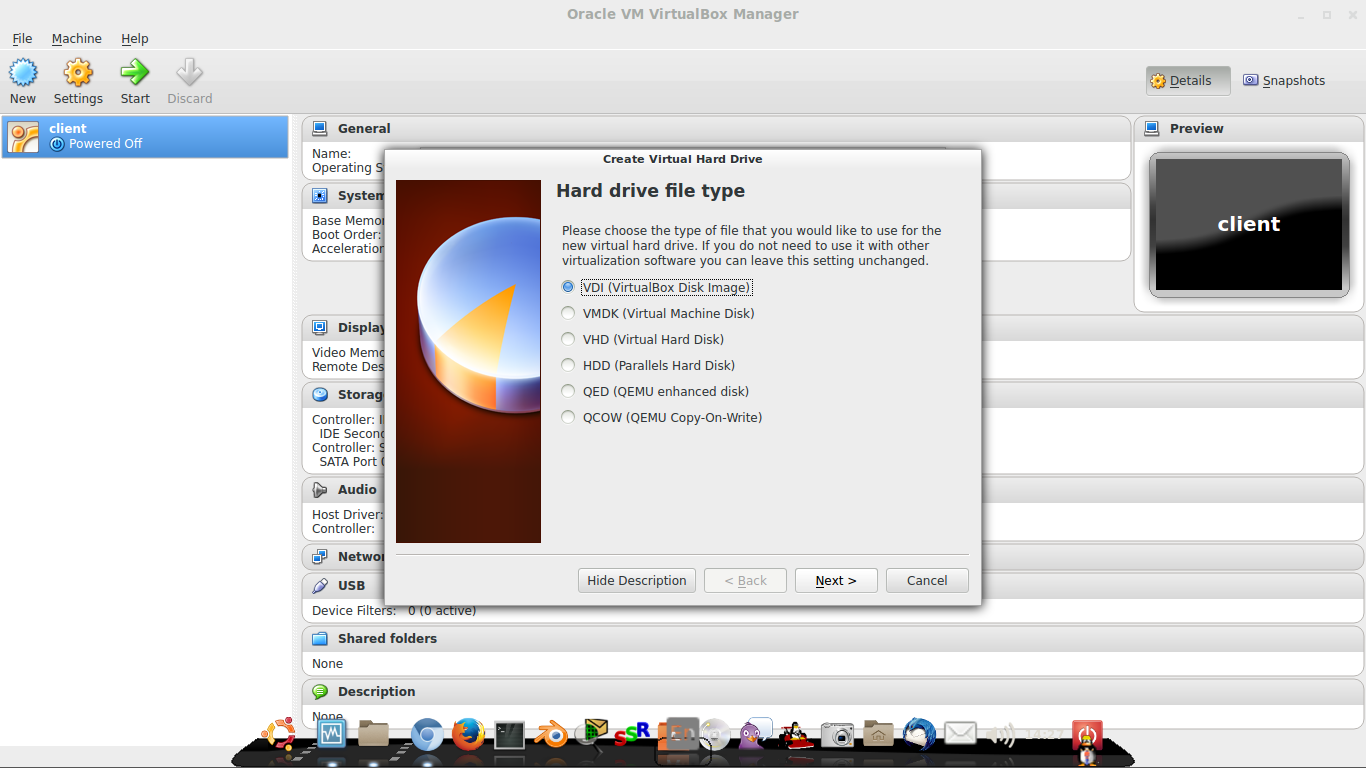Select QCOW (QEMU Copy-On-Write) radio option
This screenshot has height=768, width=1366.
tap(568, 417)
